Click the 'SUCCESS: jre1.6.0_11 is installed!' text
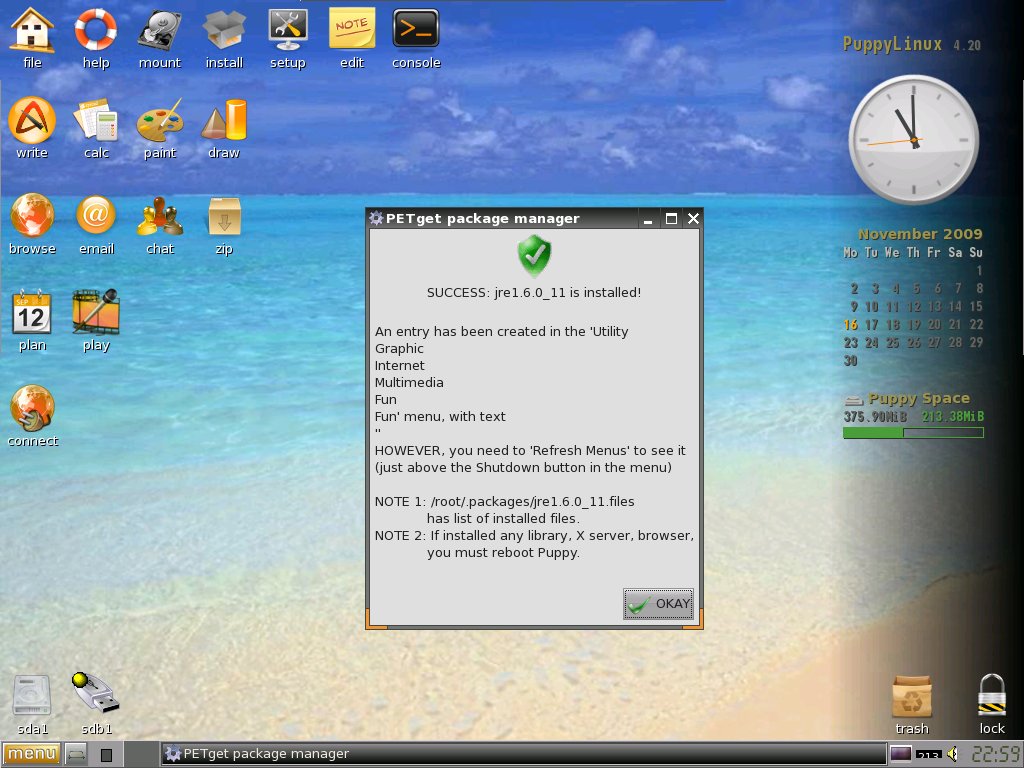The height and width of the screenshot is (768, 1024). pyautogui.click(x=534, y=293)
